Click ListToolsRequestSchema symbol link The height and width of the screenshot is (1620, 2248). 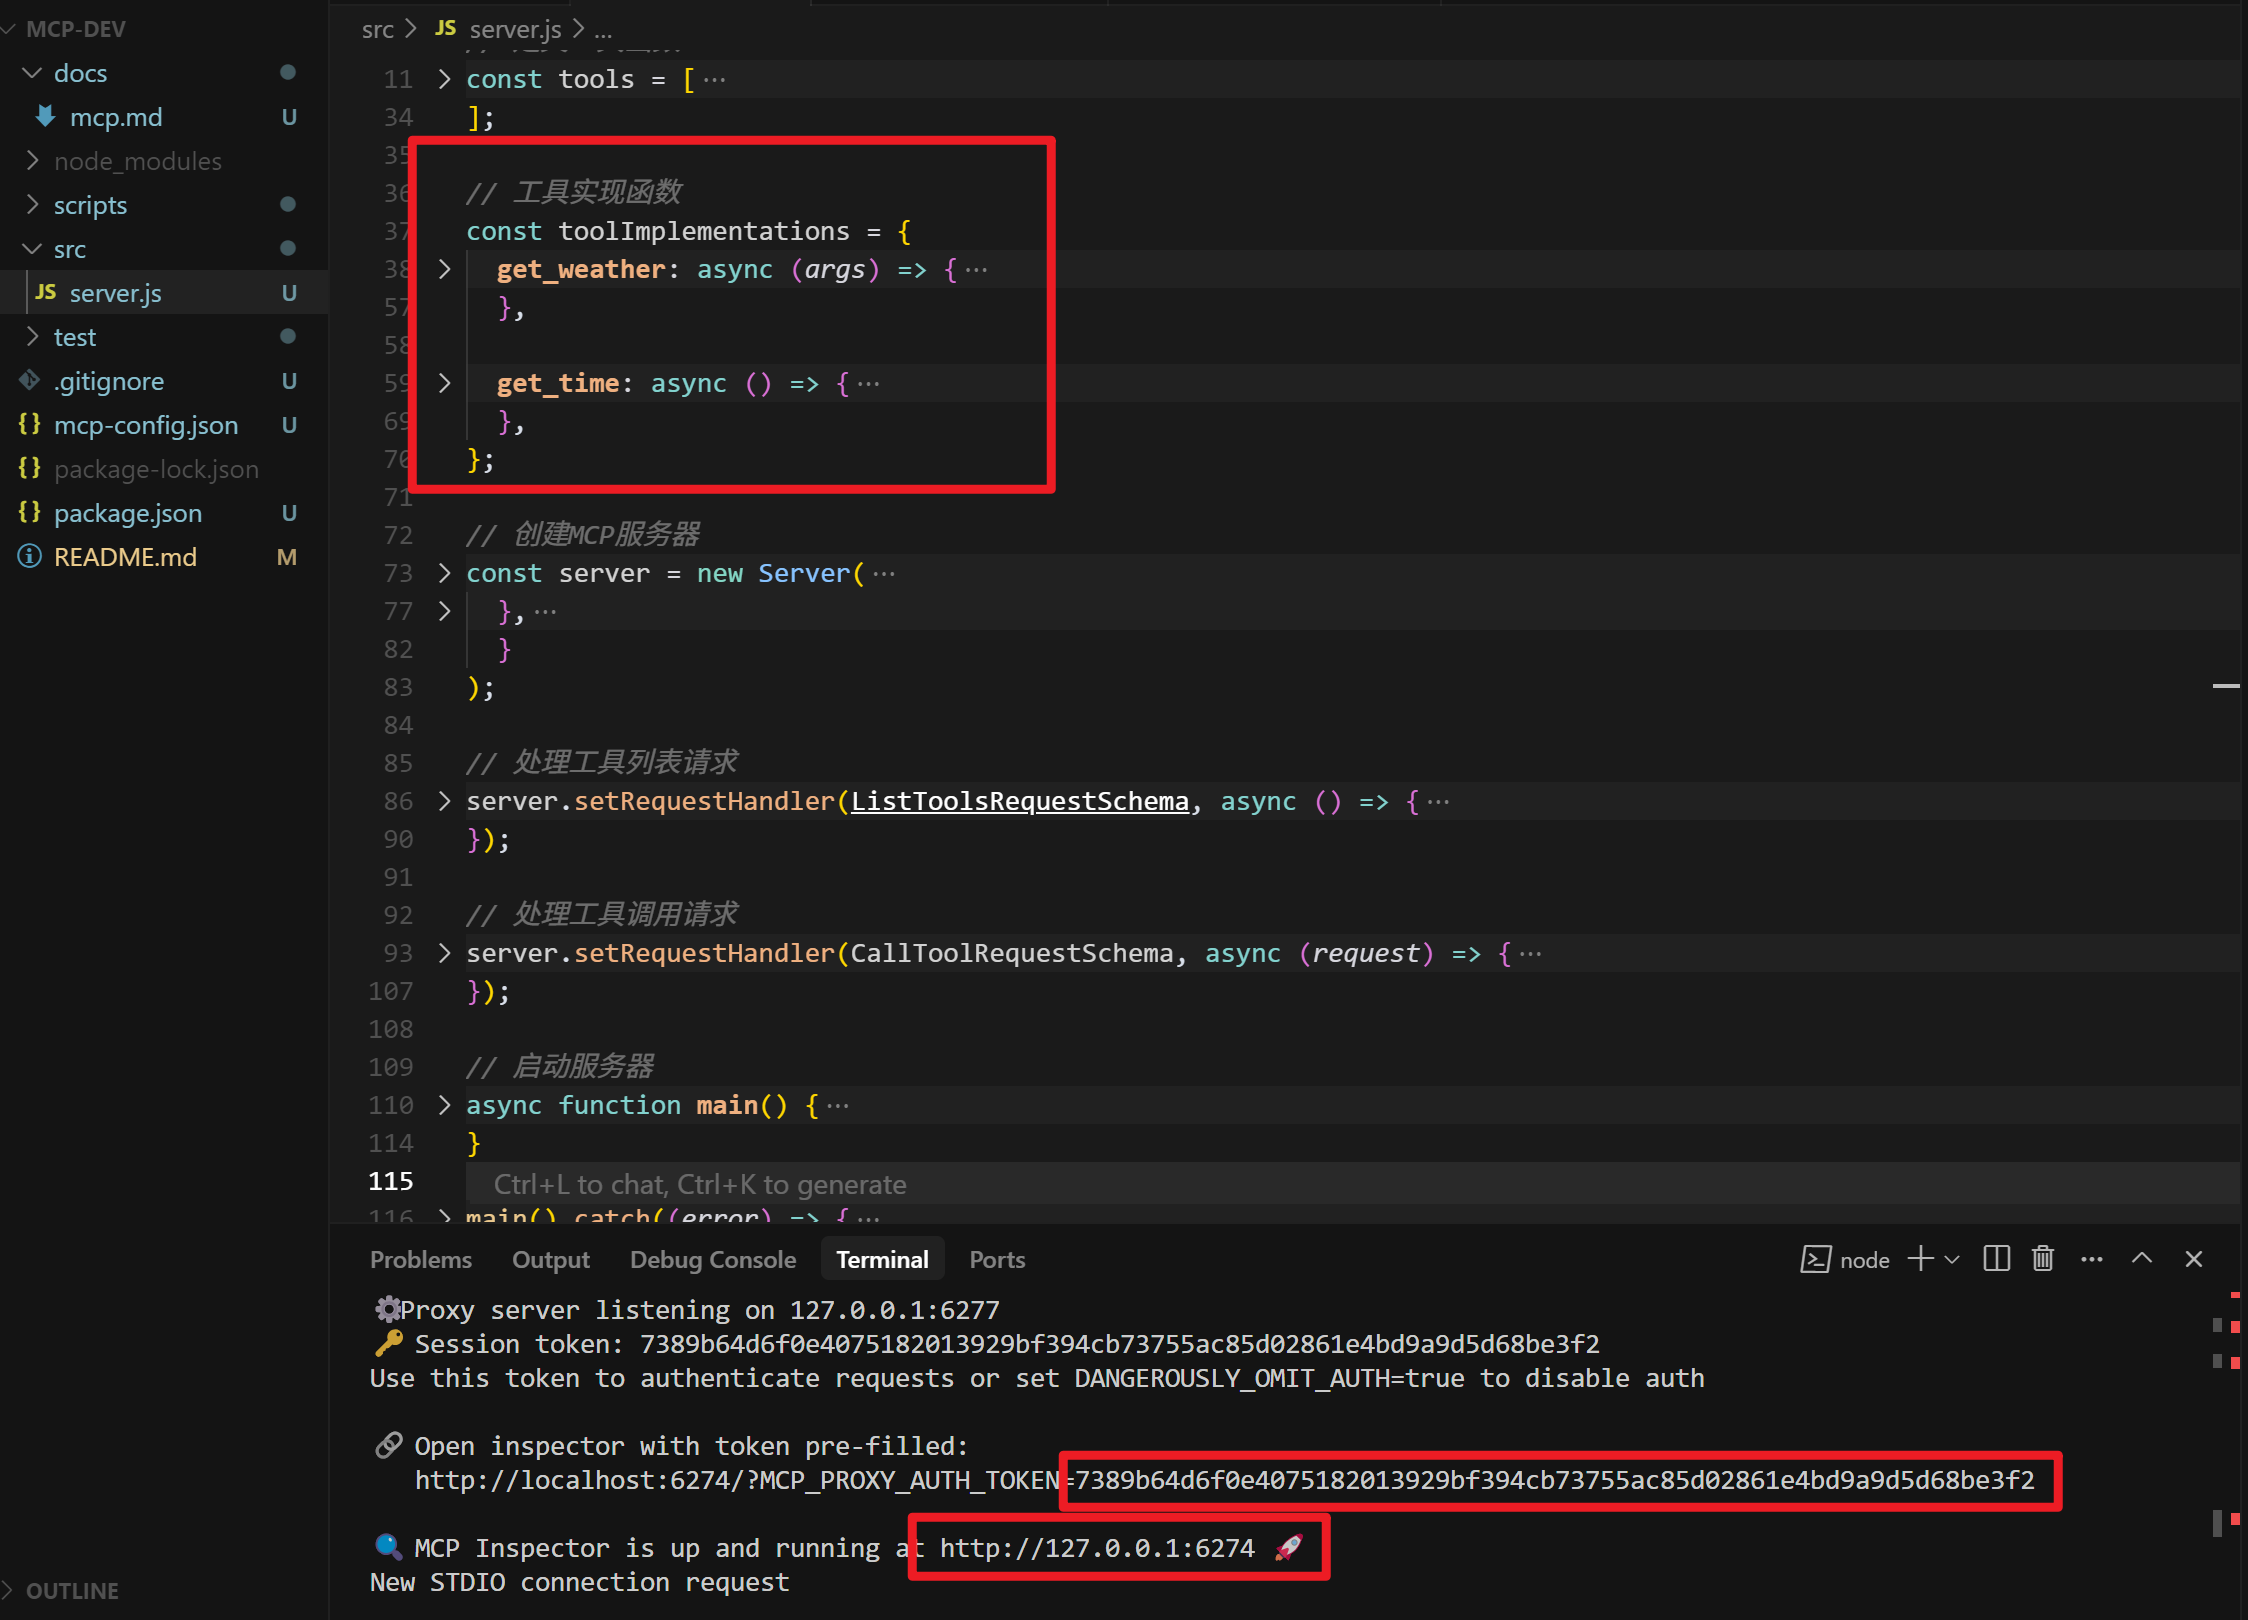pos(1019,801)
